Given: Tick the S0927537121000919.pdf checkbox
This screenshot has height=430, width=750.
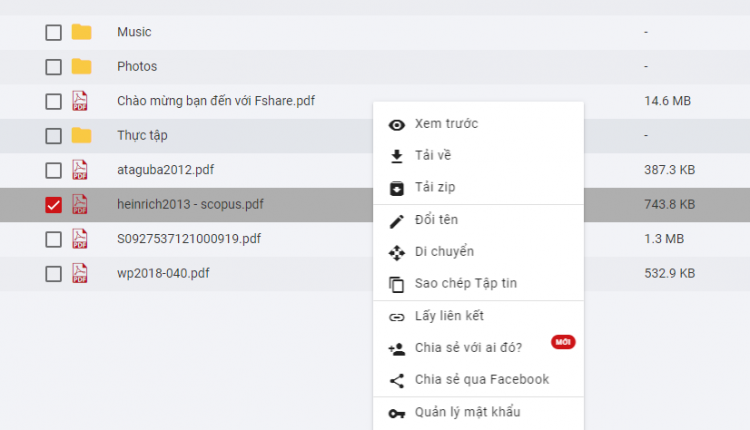Looking at the screenshot, I should coord(54,239).
